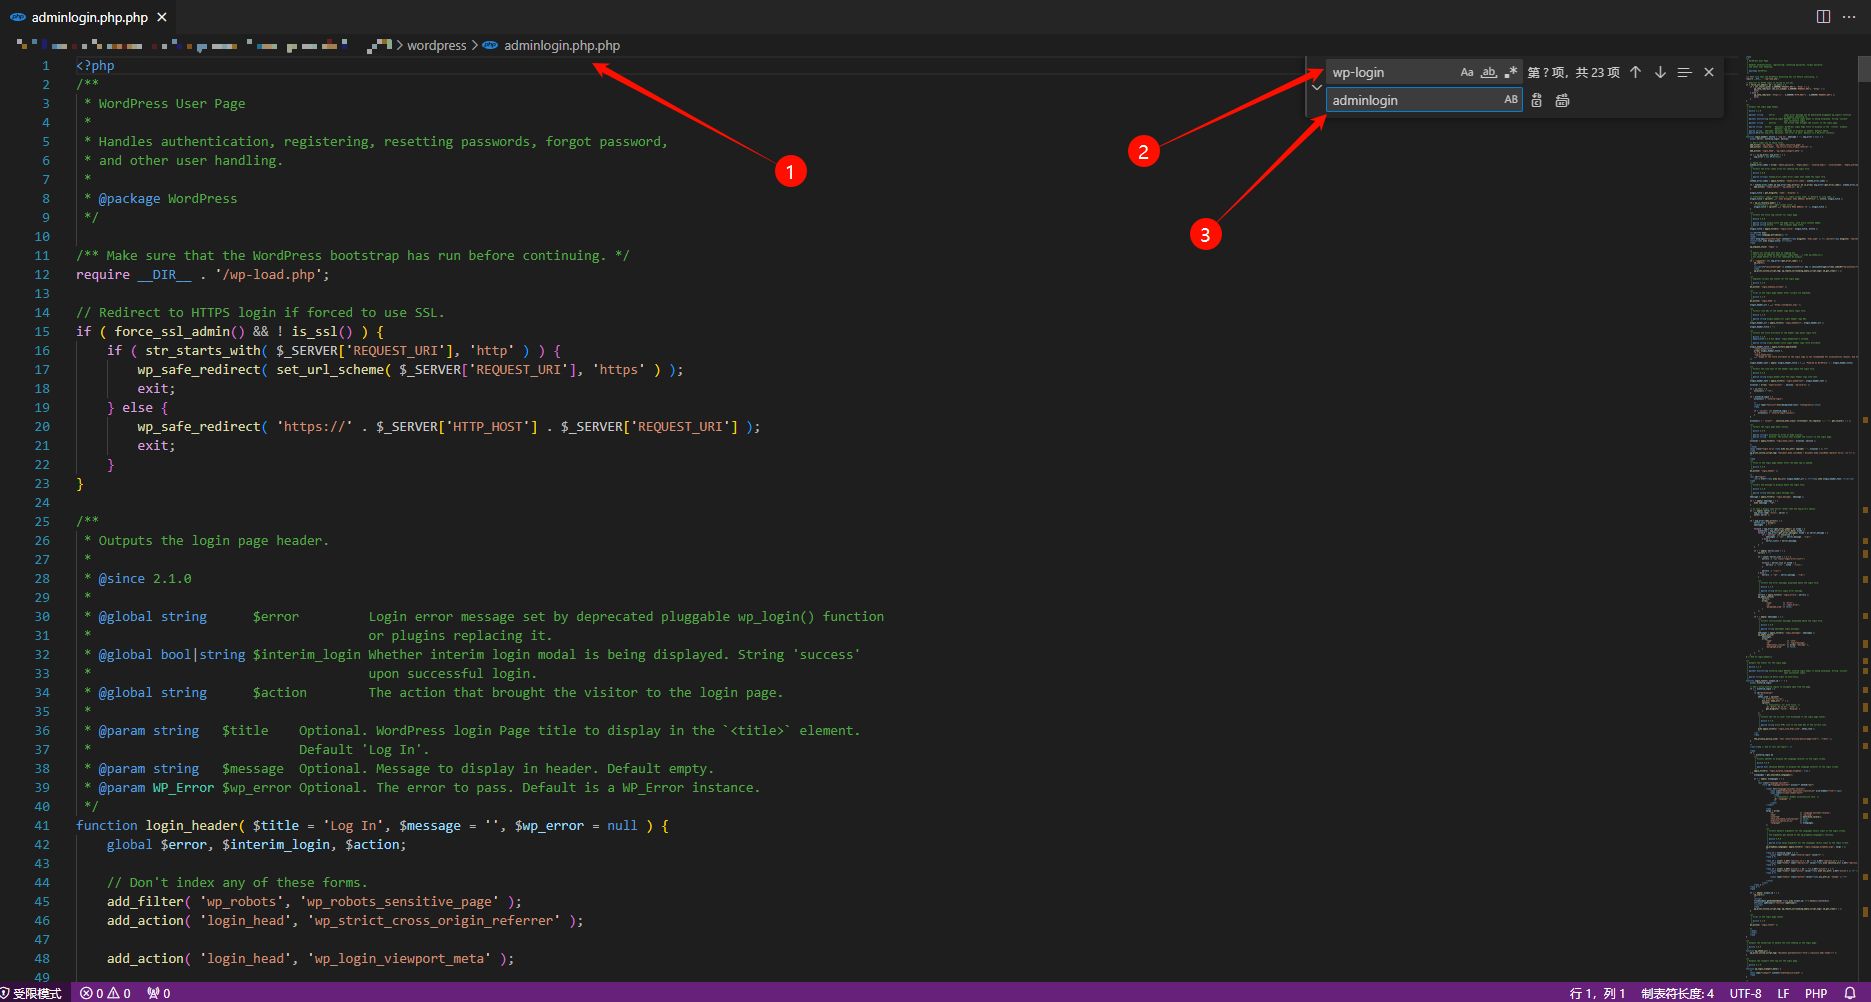Split the editor to the right
Viewport: 1871px width, 1002px height.
coord(1823,17)
